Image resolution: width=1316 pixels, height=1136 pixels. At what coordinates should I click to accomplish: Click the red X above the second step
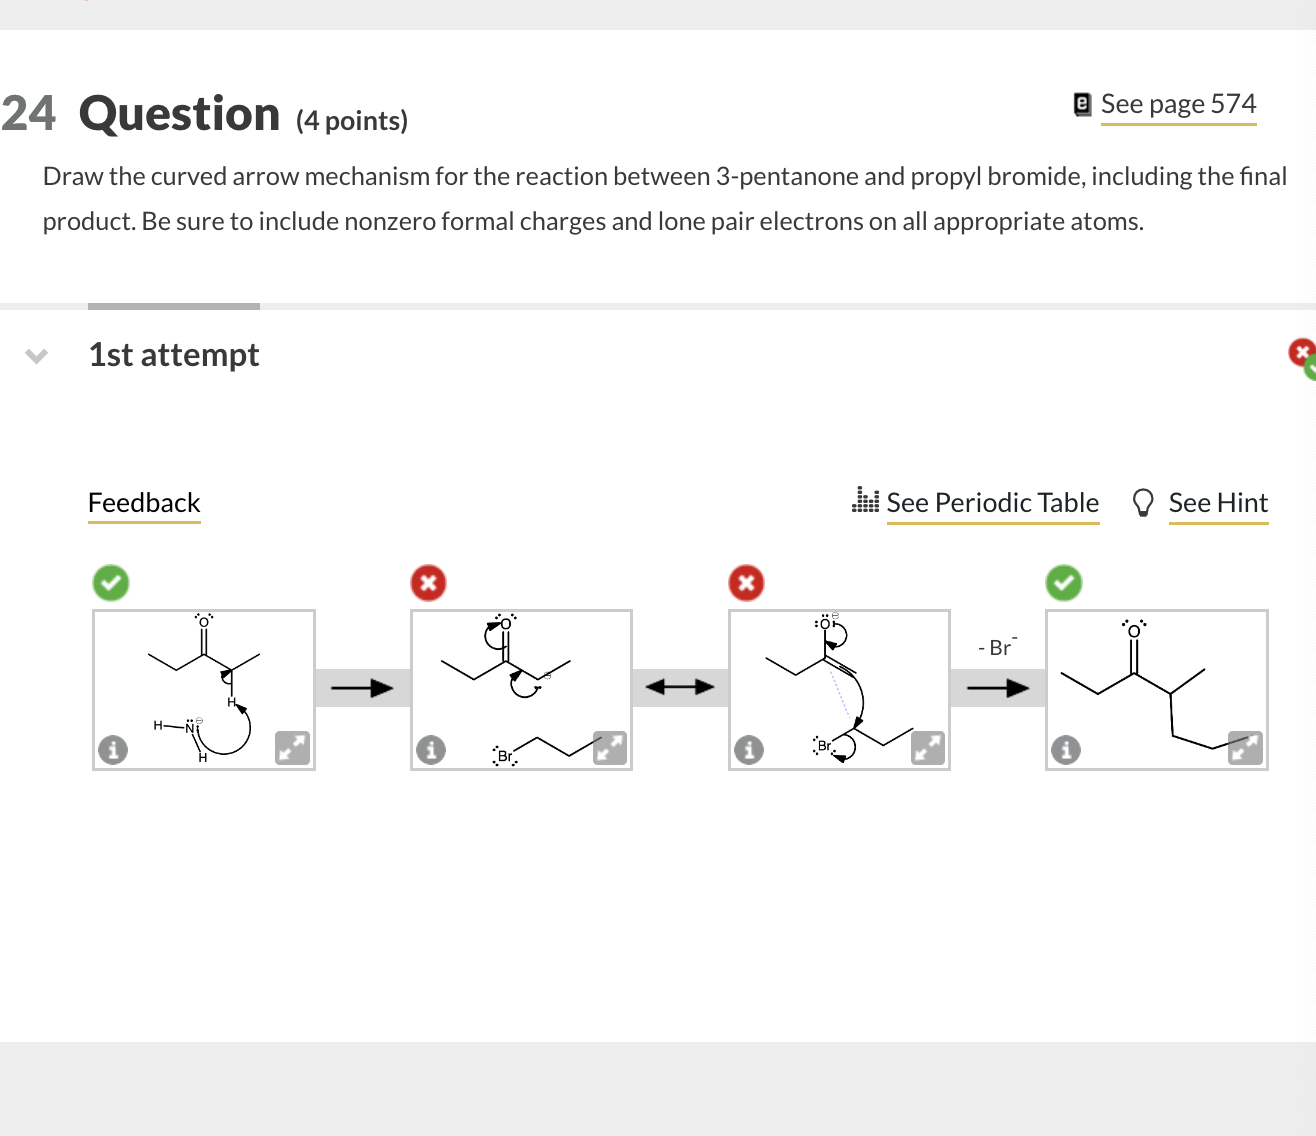pos(428,582)
